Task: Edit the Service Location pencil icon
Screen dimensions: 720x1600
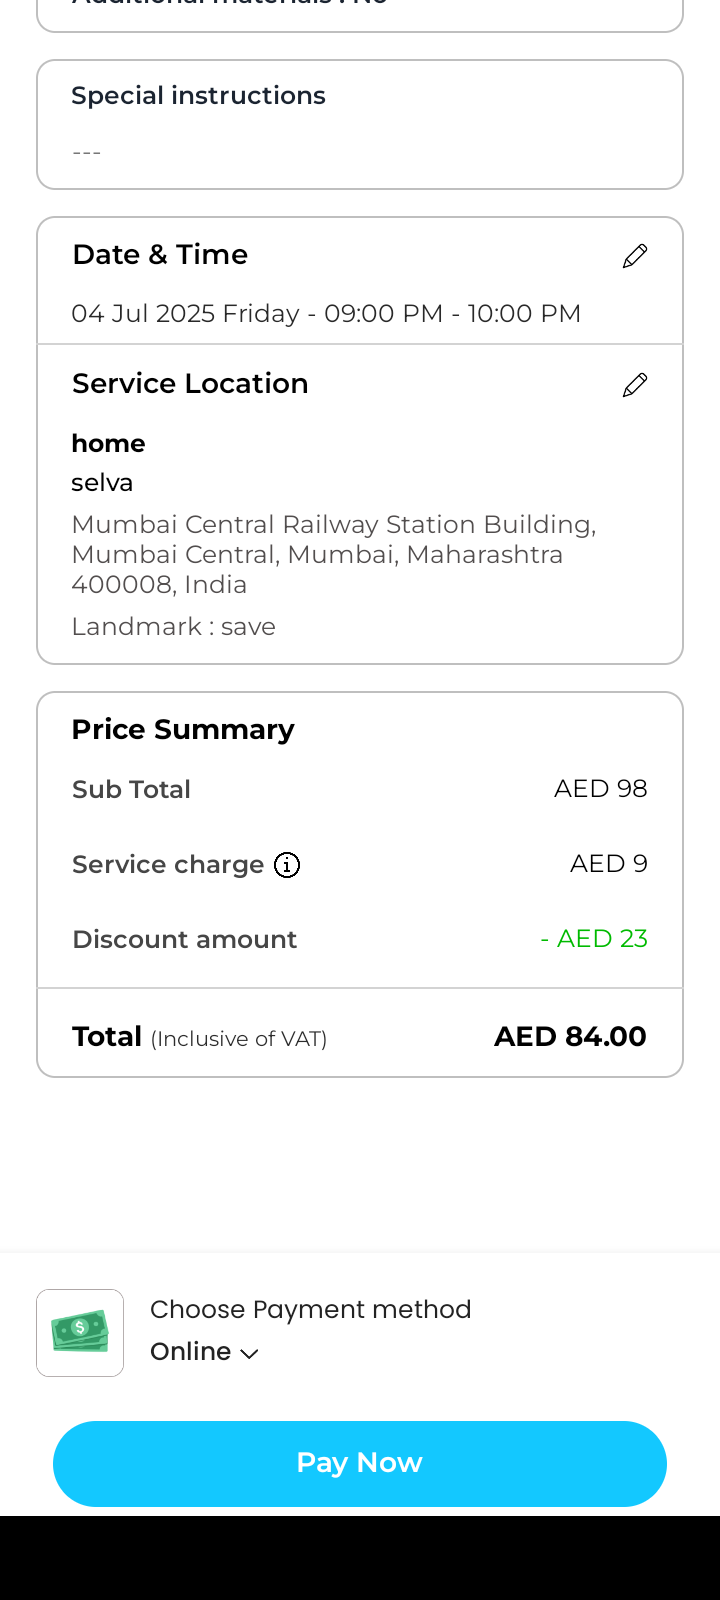Action: (635, 385)
